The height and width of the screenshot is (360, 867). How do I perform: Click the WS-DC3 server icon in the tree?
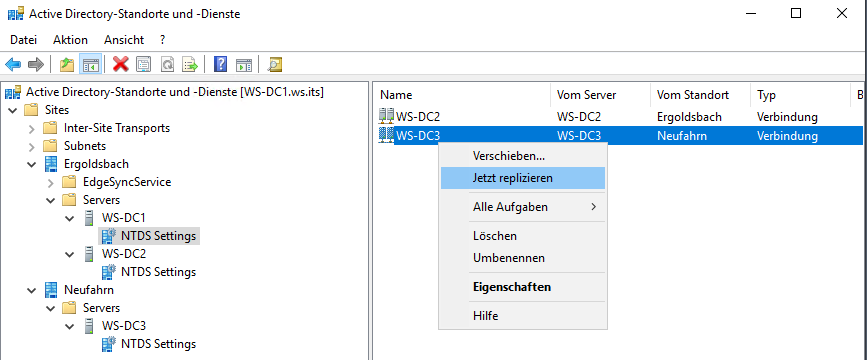point(88,326)
